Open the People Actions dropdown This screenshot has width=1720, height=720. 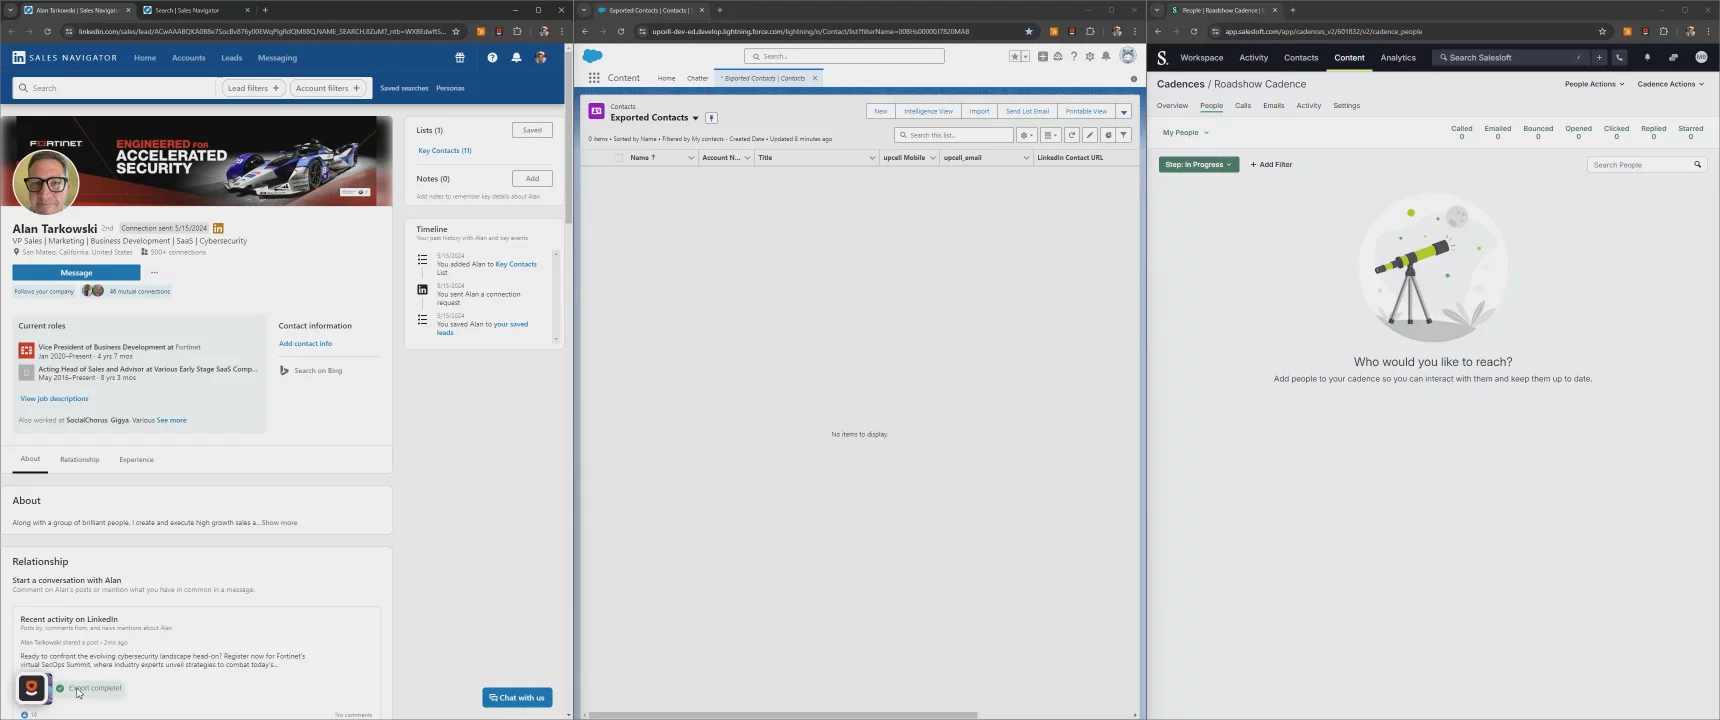pyautogui.click(x=1594, y=84)
